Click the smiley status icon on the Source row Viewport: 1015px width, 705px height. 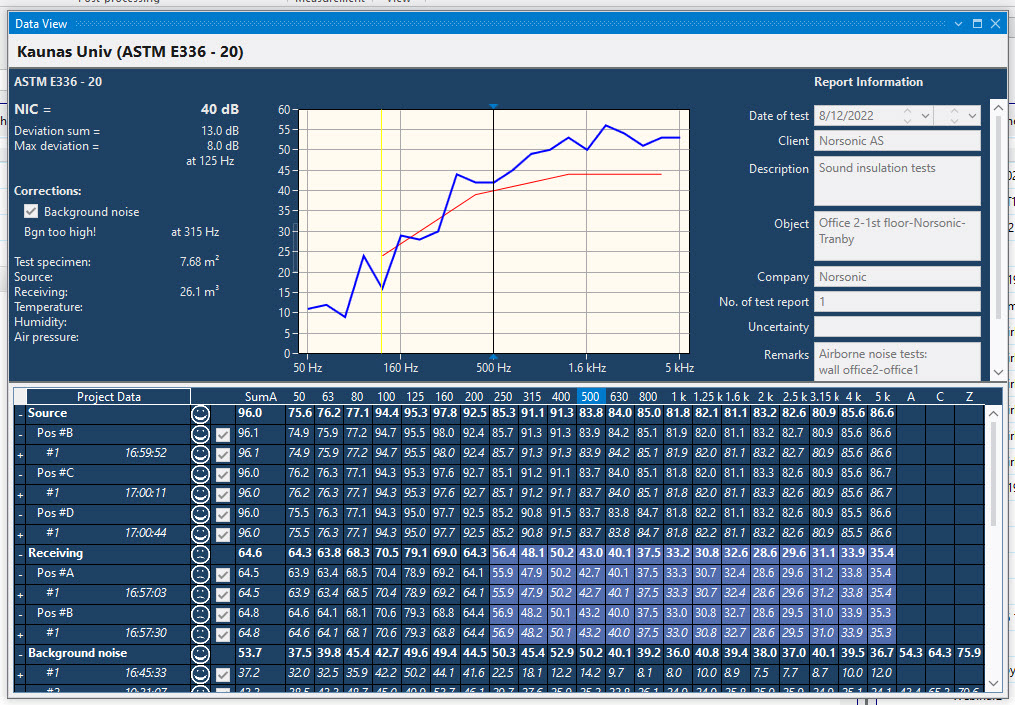click(200, 413)
